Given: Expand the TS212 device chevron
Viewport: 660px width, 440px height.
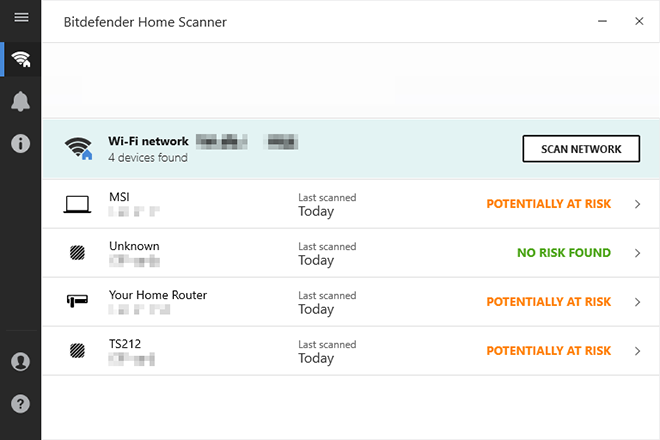Looking at the screenshot, I should (x=637, y=351).
